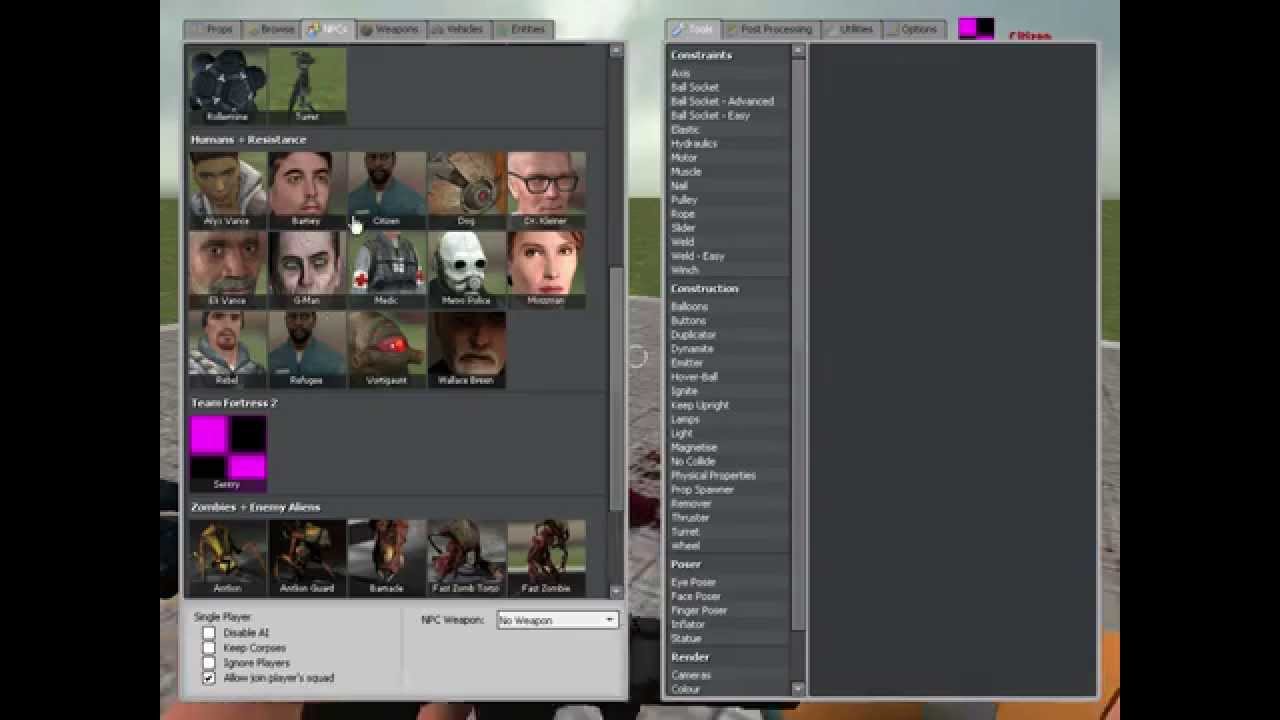This screenshot has width=1280, height=720.
Task: Spawn the Vortigaunt NPC
Action: [x=387, y=349]
